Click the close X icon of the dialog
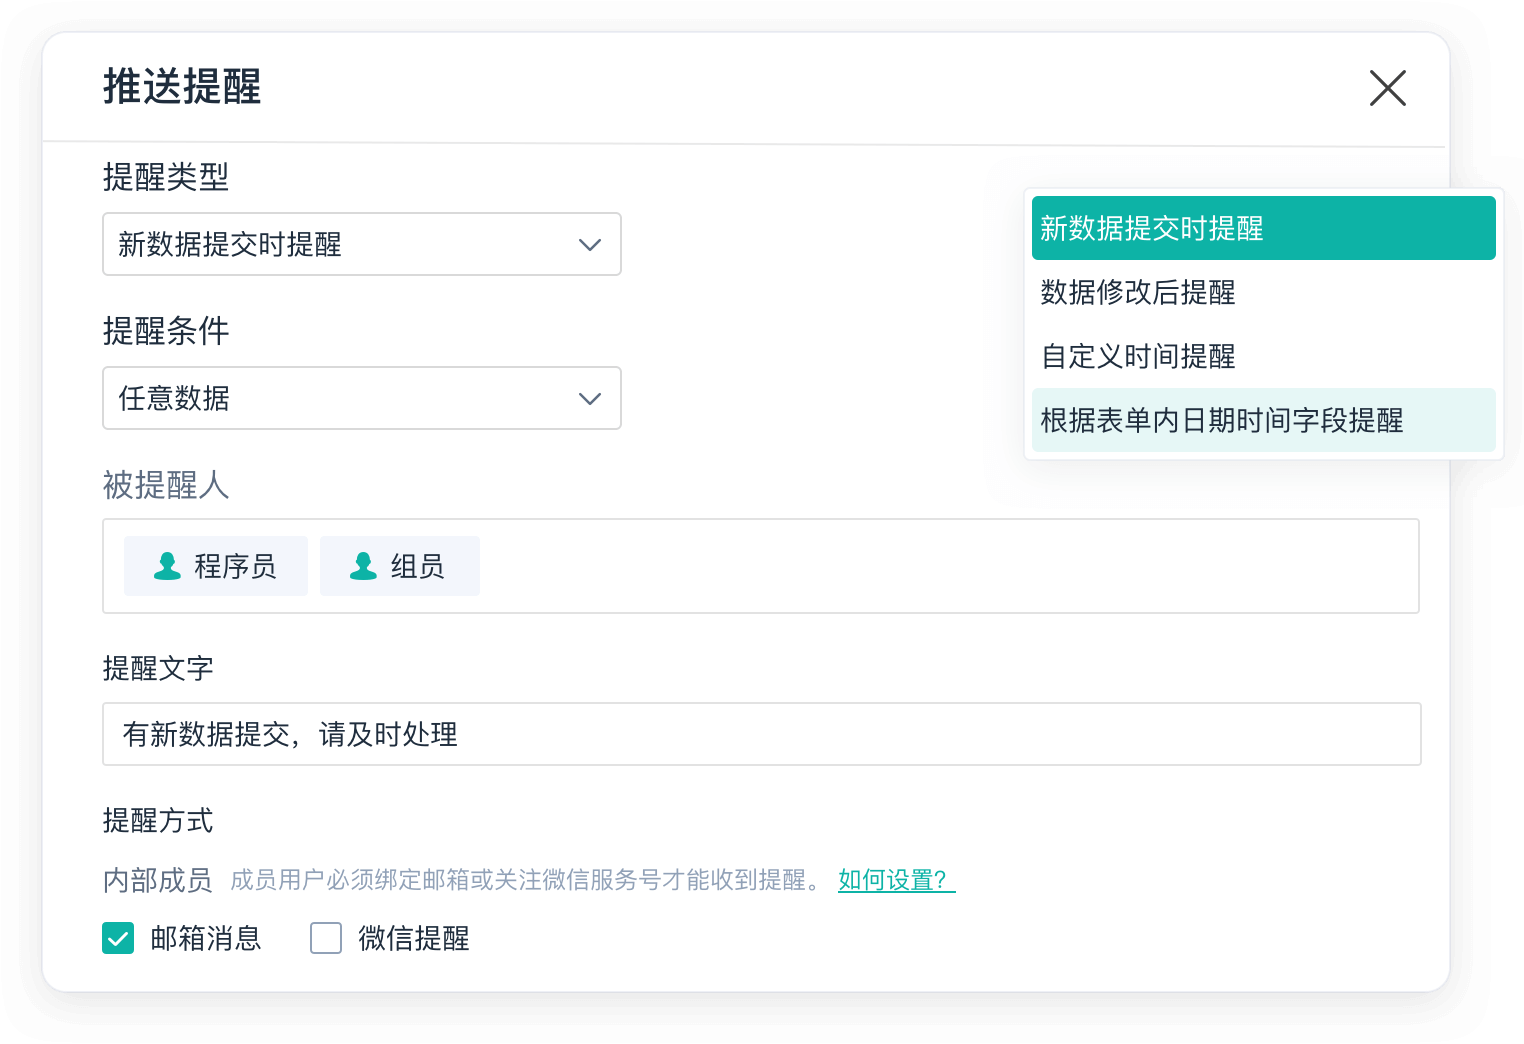1524x1044 pixels. [x=1387, y=88]
